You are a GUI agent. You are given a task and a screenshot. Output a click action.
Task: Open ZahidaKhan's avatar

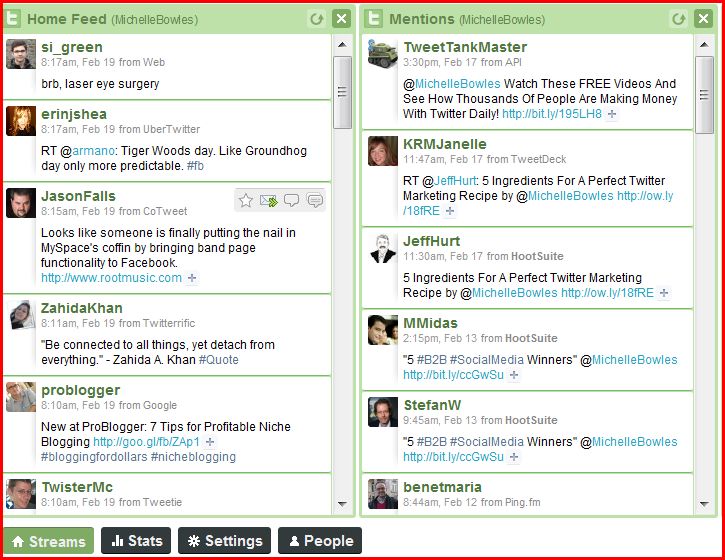pyautogui.click(x=21, y=315)
